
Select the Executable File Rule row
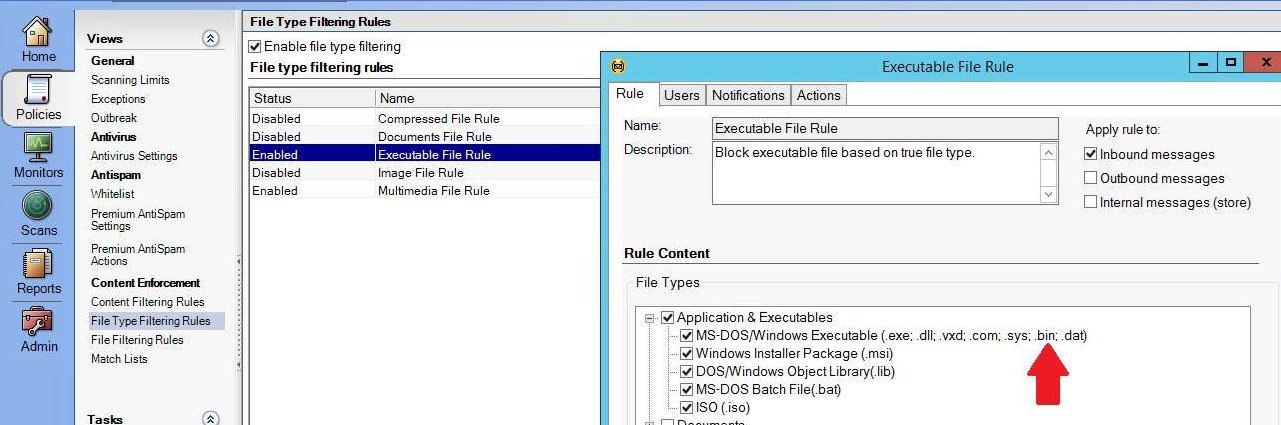click(425, 154)
